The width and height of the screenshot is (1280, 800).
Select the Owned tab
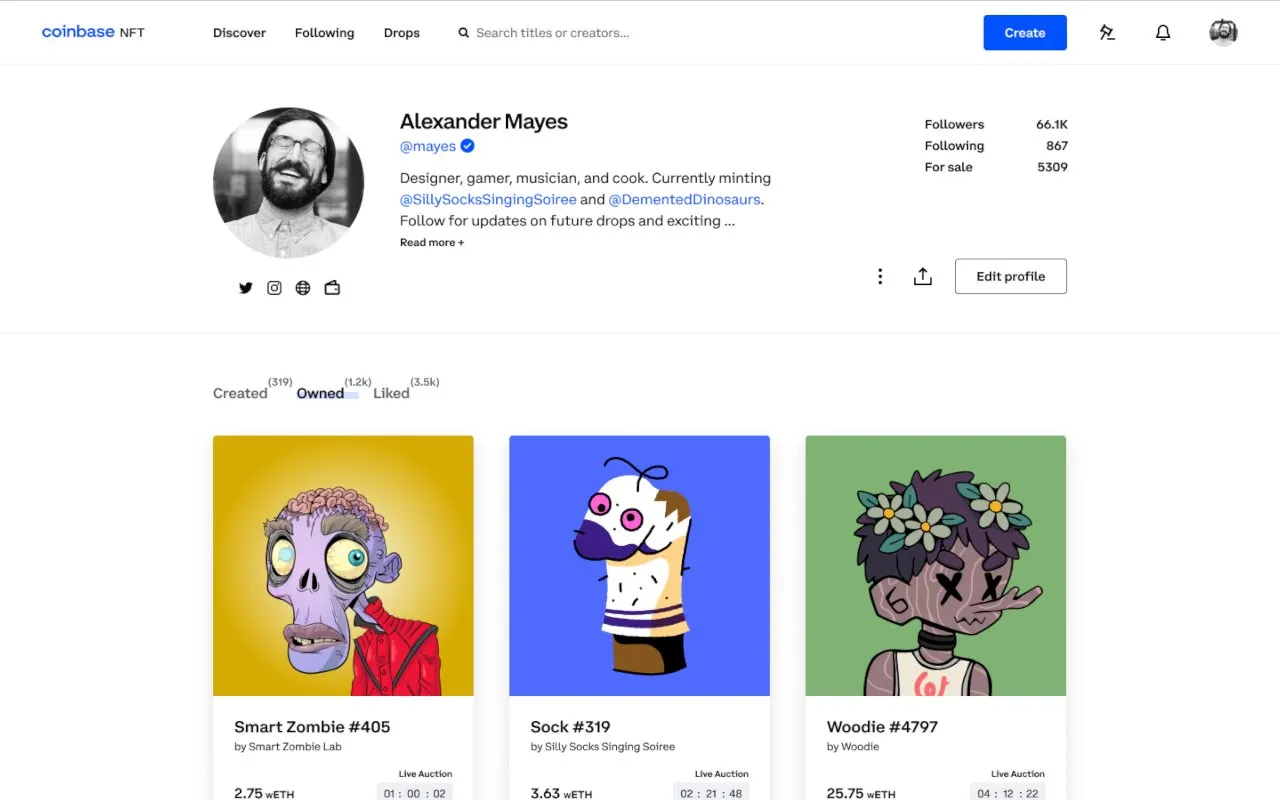click(320, 394)
